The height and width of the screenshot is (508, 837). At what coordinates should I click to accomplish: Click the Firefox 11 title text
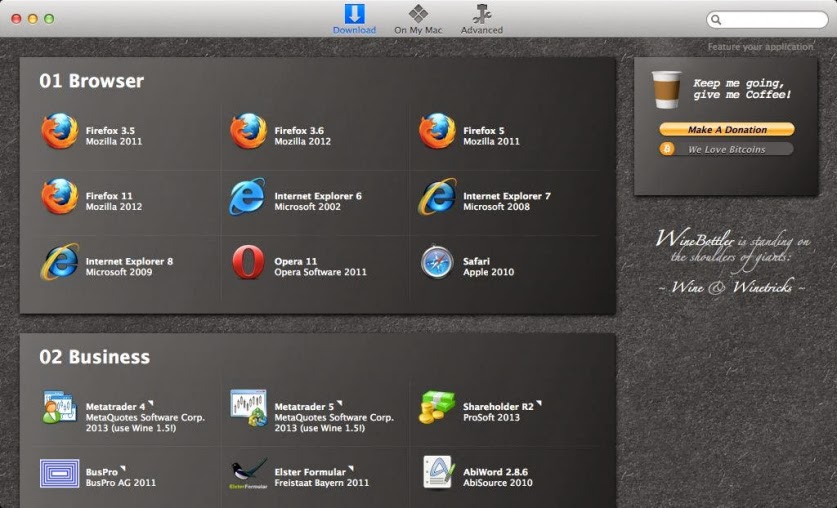point(109,196)
